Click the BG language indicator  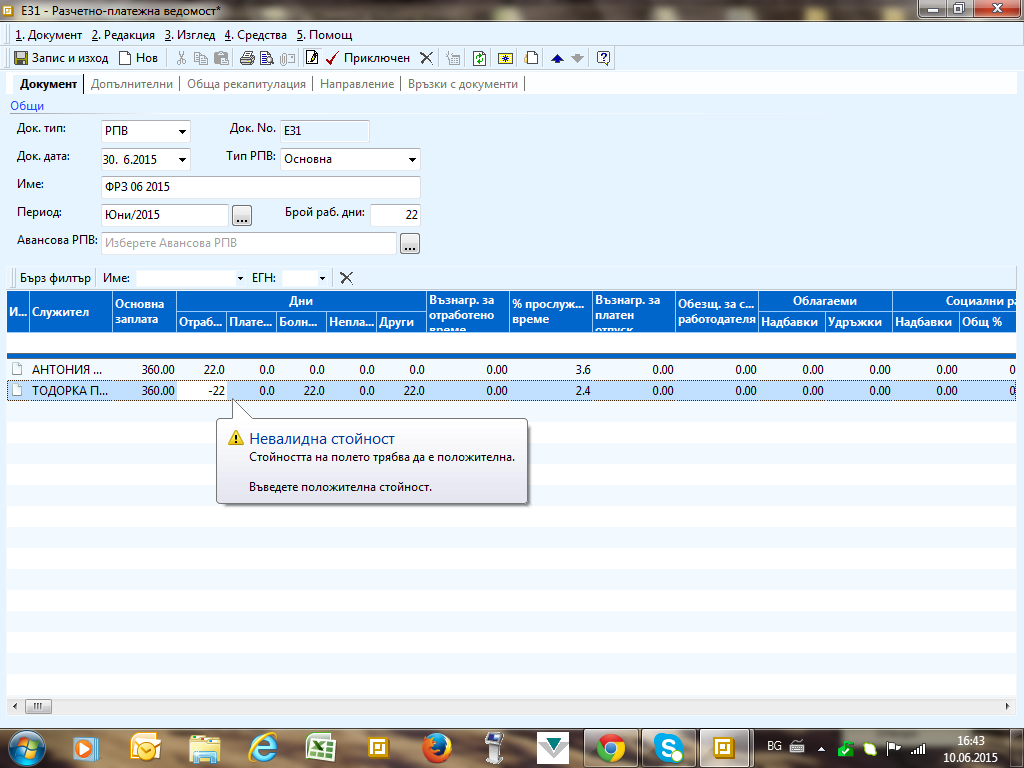[x=775, y=746]
